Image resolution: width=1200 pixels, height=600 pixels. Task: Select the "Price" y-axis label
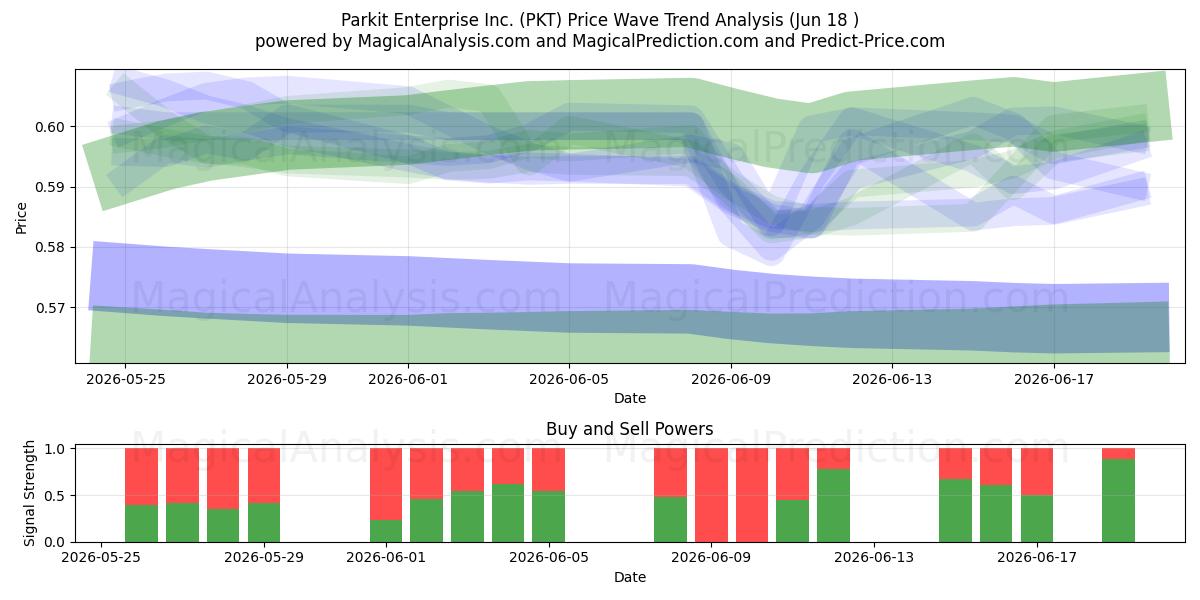(22, 216)
